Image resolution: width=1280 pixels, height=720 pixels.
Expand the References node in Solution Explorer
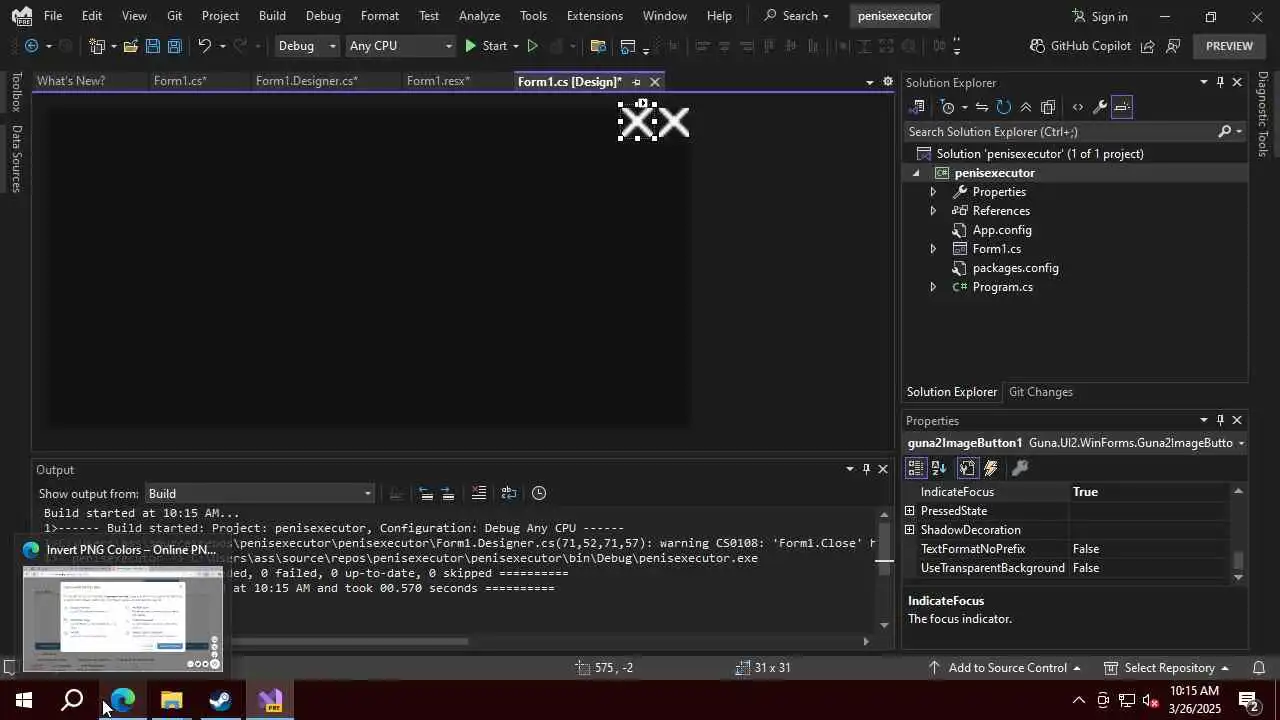[933, 211]
